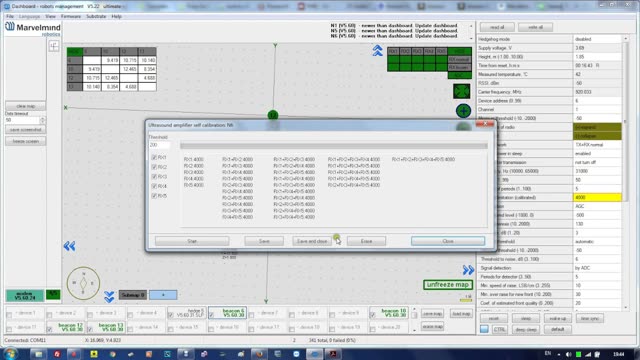Click the axes icon near the Marvelmind logo
Image resolution: width=640 pixels, height=360 pixels.
click(x=54, y=46)
